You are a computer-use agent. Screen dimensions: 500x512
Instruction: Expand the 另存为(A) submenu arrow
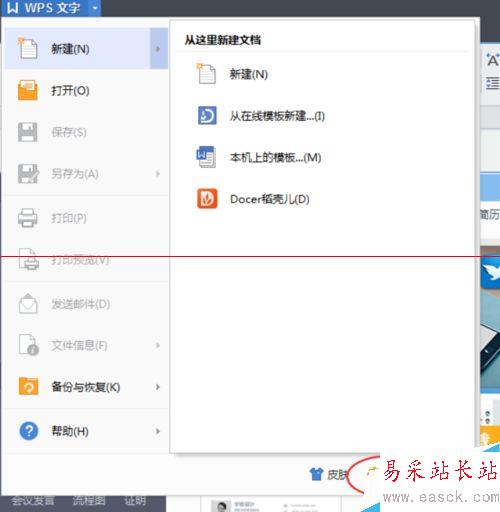[158, 174]
